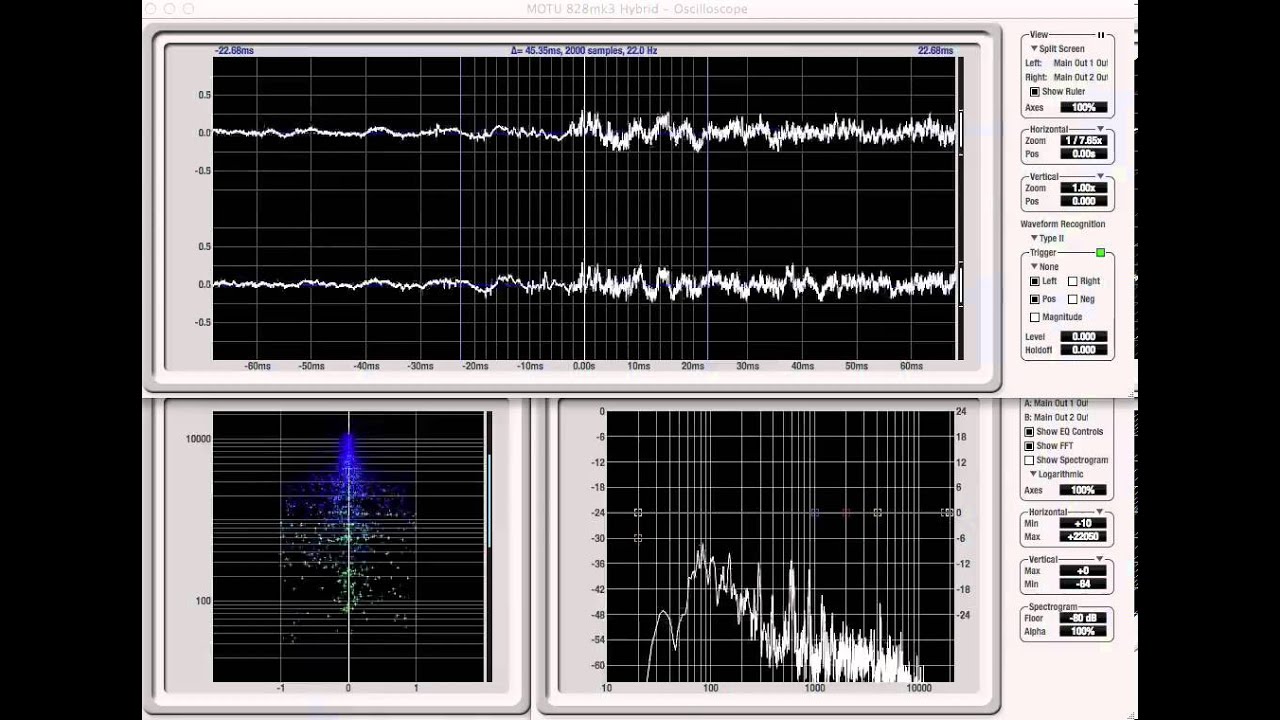Toggle the Show Ruler checkbox
Viewport: 1280px width, 720px height.
1035,92
